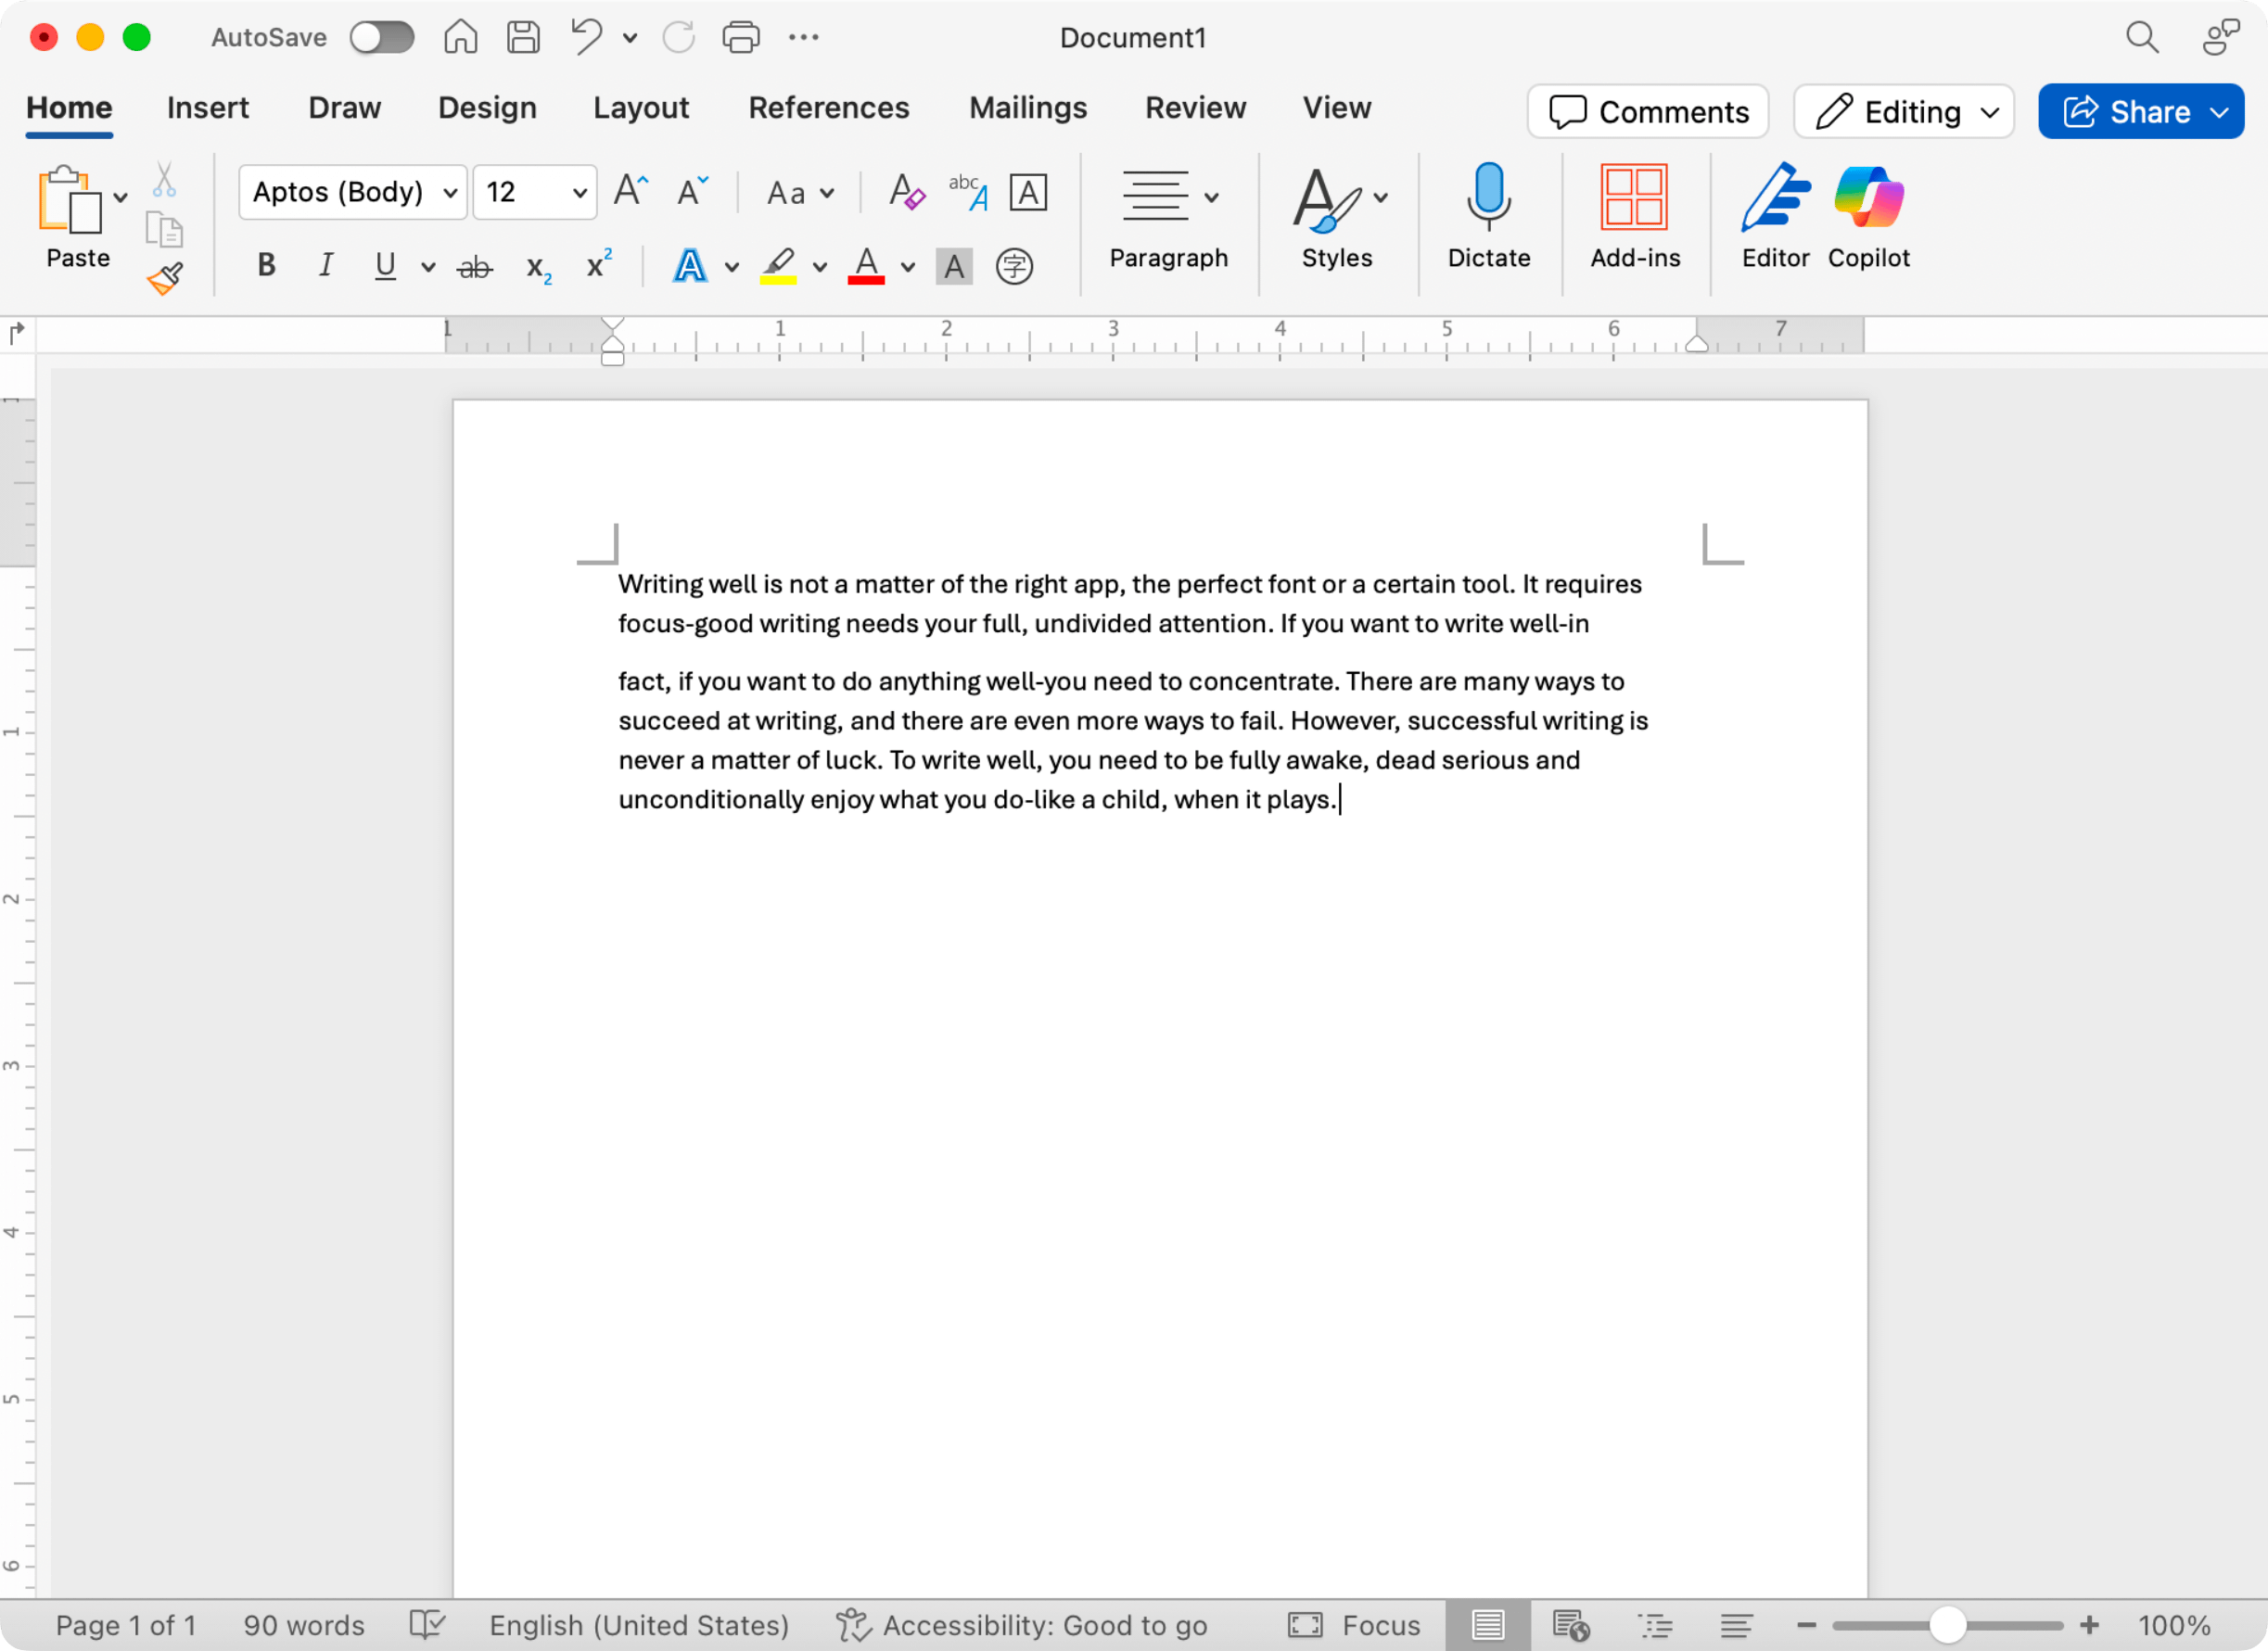The height and width of the screenshot is (1651, 2268).
Task: Clear all formatting from text
Action: pos(905,192)
